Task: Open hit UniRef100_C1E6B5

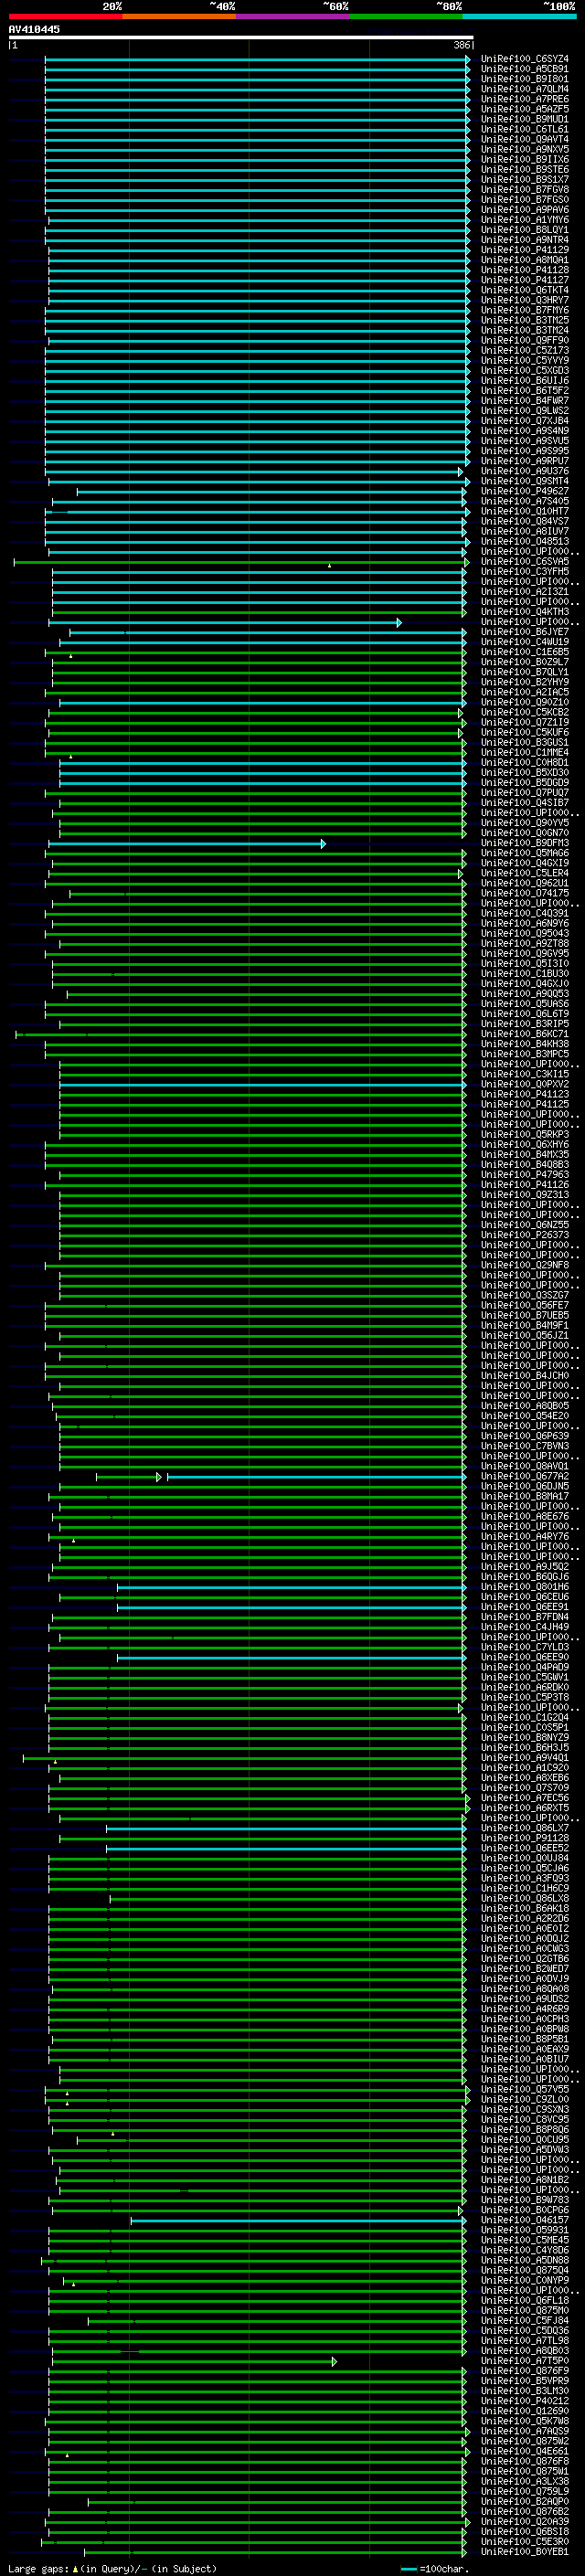Action: 524,652
